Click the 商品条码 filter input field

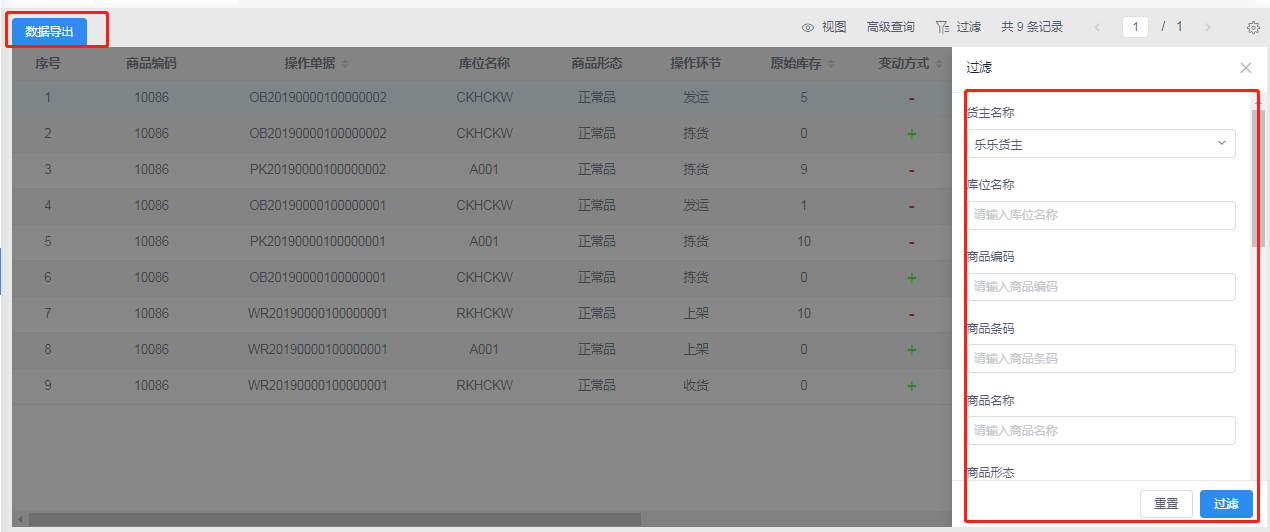coord(1101,358)
